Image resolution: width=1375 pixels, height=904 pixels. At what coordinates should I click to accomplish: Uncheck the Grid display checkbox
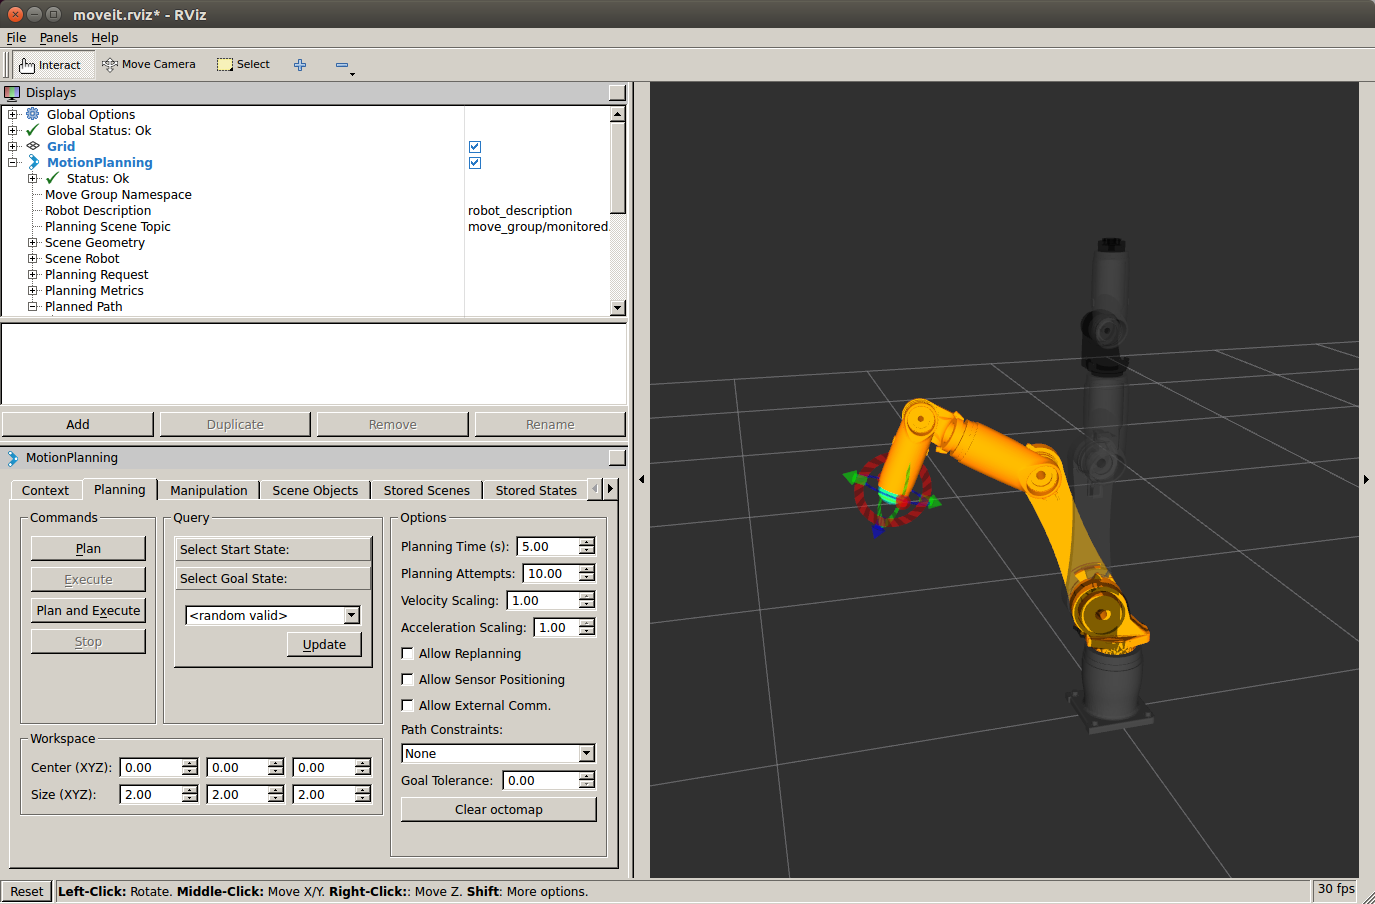475,147
